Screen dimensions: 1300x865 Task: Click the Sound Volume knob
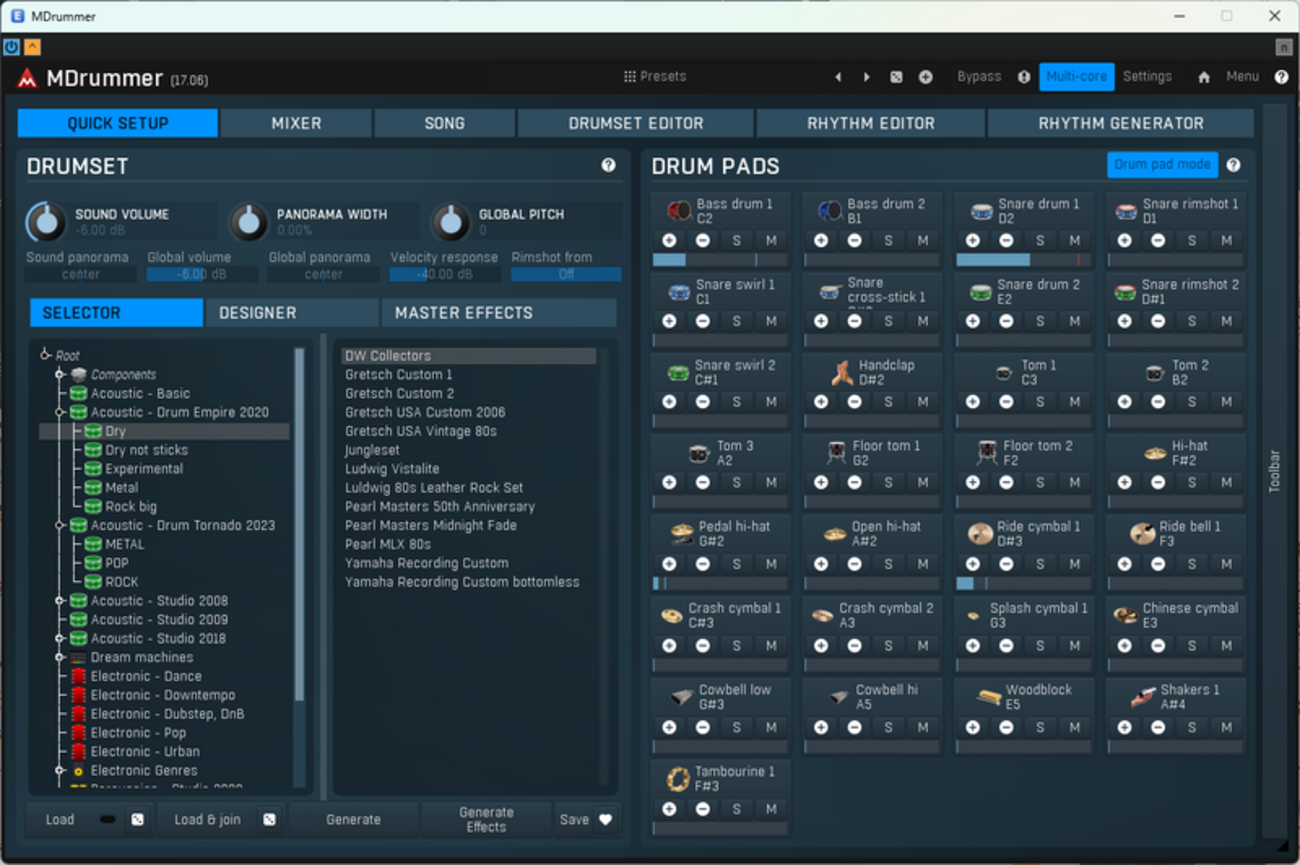point(46,222)
